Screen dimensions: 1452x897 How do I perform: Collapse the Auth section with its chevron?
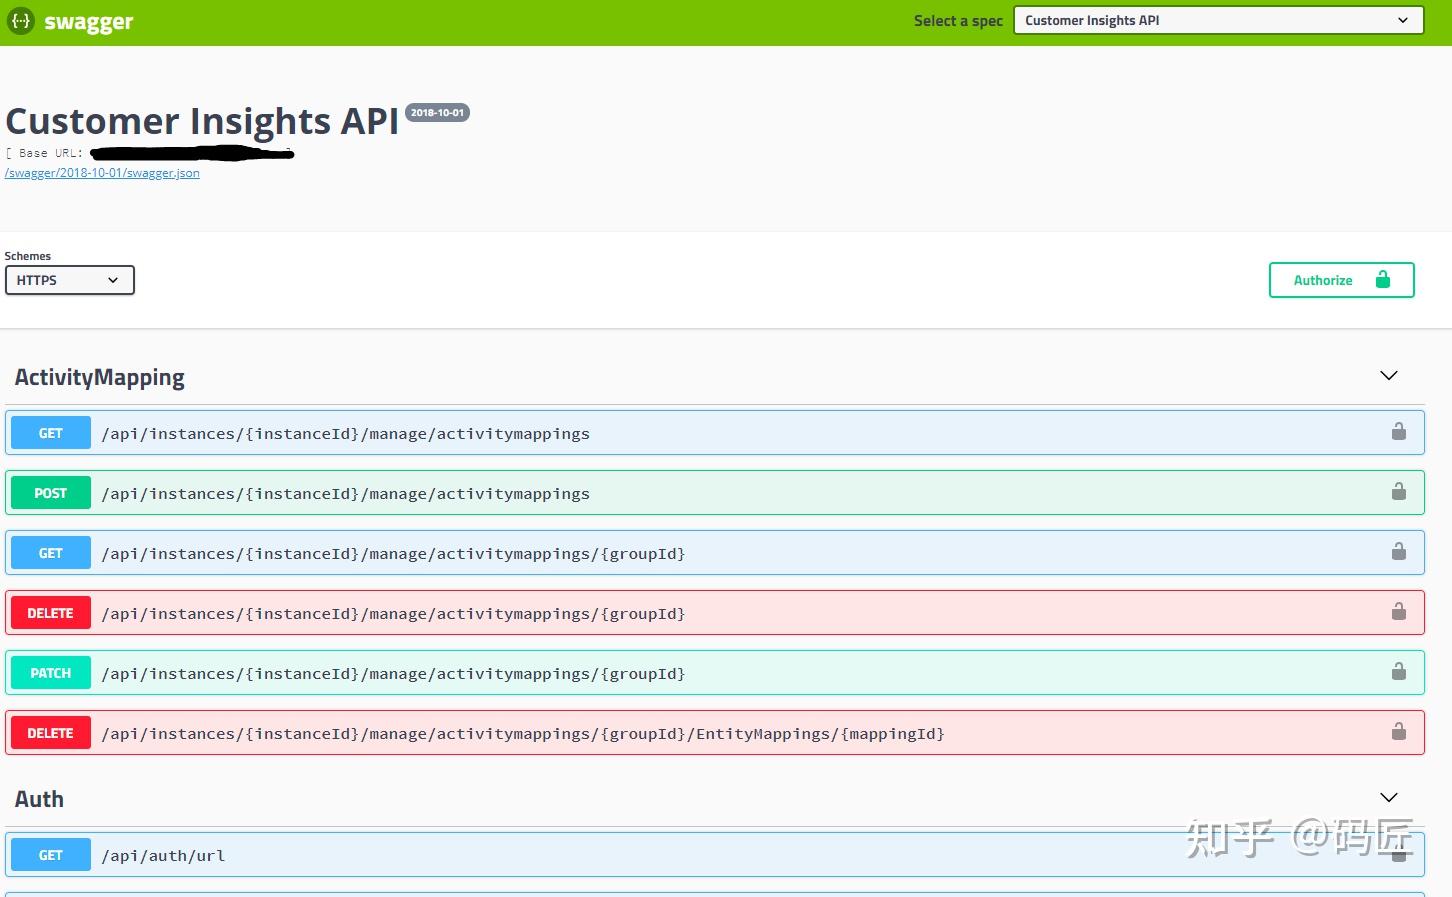tap(1388, 797)
